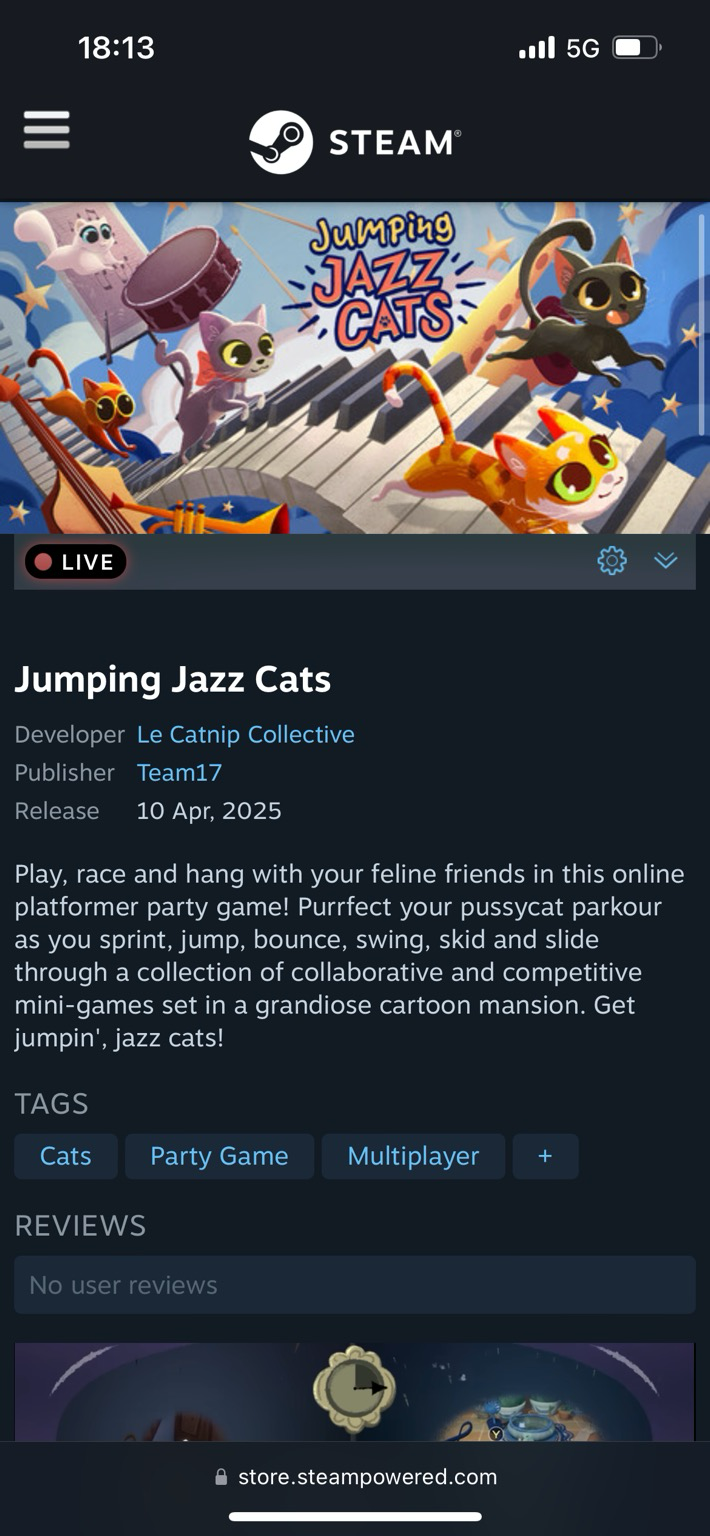Tap the store.steampowered.com address bar
The image size is (710, 1536).
click(x=355, y=1477)
